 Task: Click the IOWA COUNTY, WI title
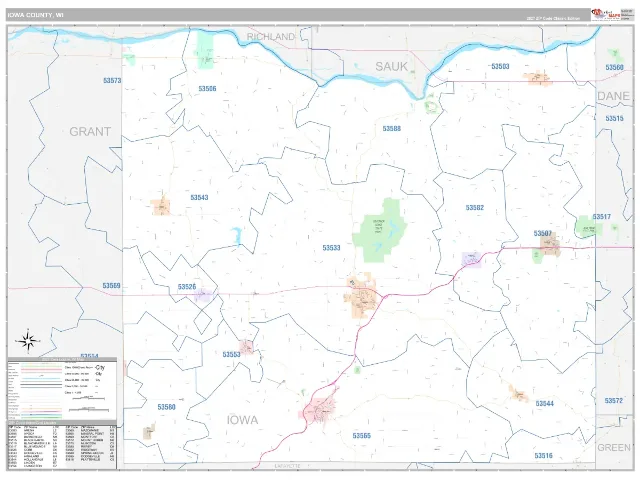point(36,15)
